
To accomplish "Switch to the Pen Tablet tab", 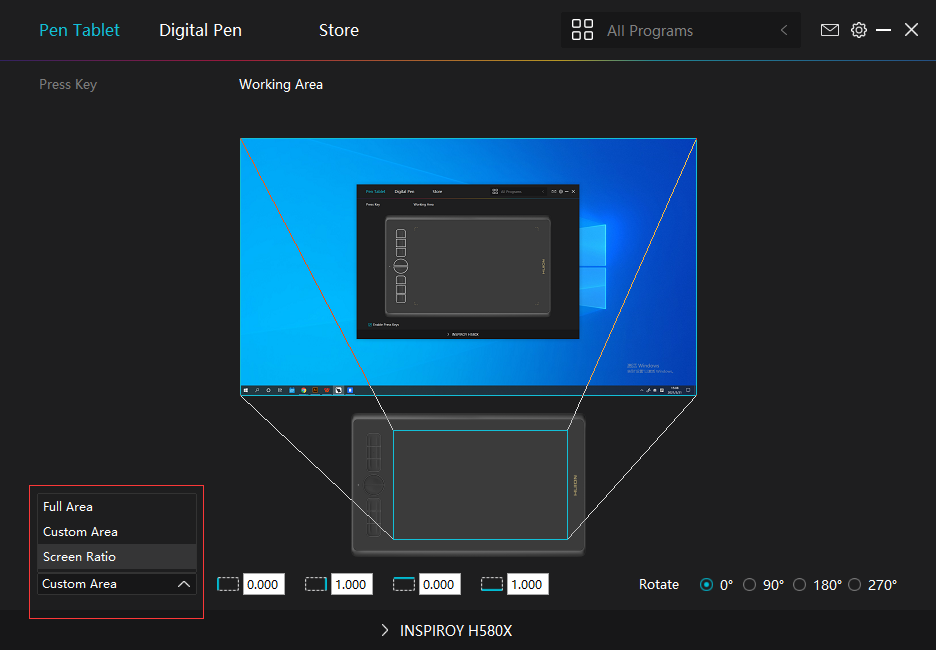I will pyautogui.click(x=79, y=30).
